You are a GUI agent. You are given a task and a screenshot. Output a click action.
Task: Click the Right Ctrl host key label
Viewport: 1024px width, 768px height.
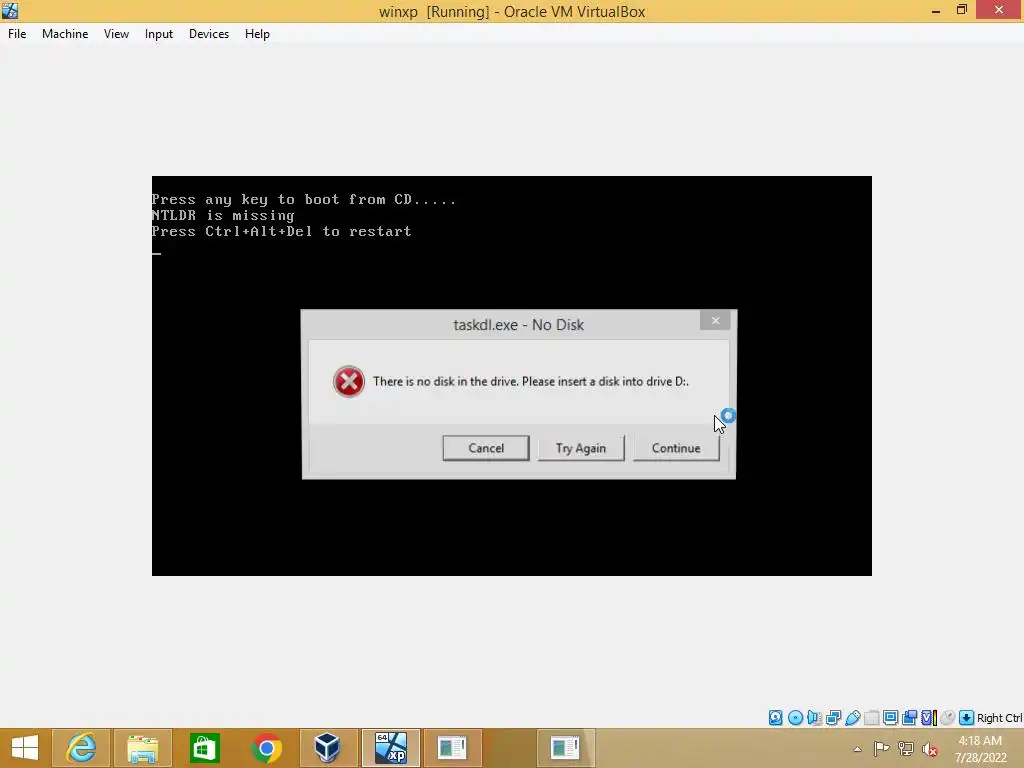(x=999, y=718)
